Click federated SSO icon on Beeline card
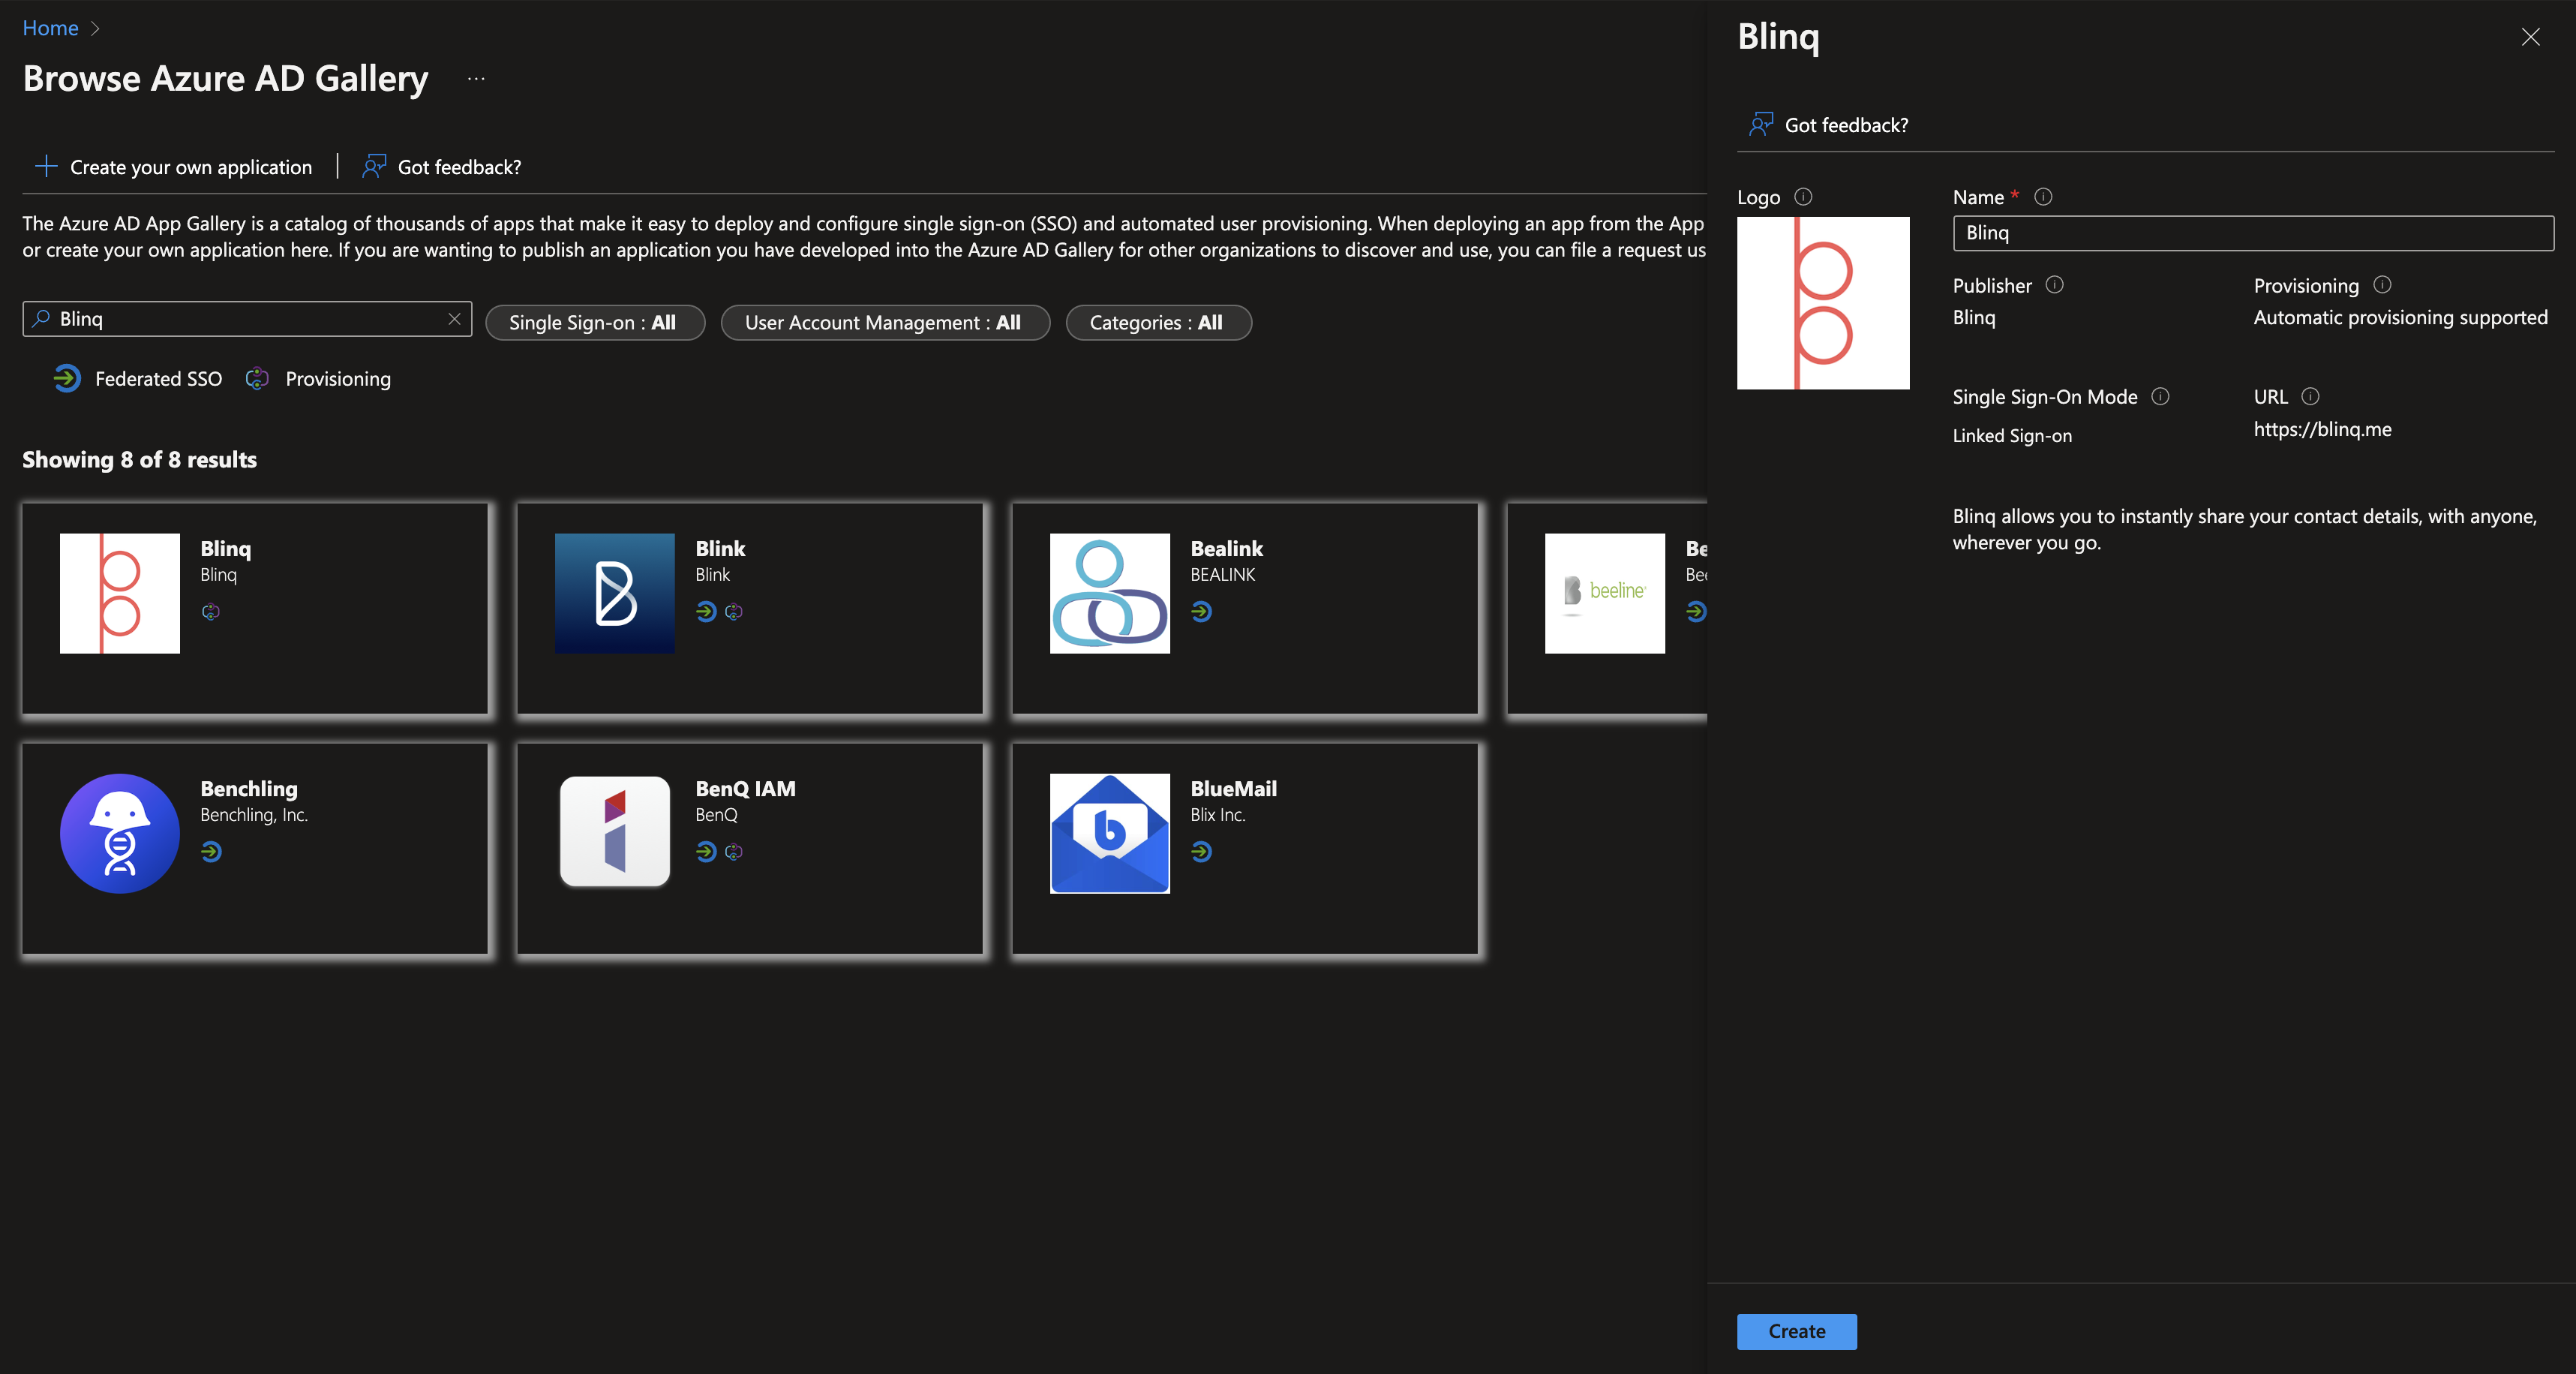This screenshot has height=1374, width=2576. [x=1696, y=612]
